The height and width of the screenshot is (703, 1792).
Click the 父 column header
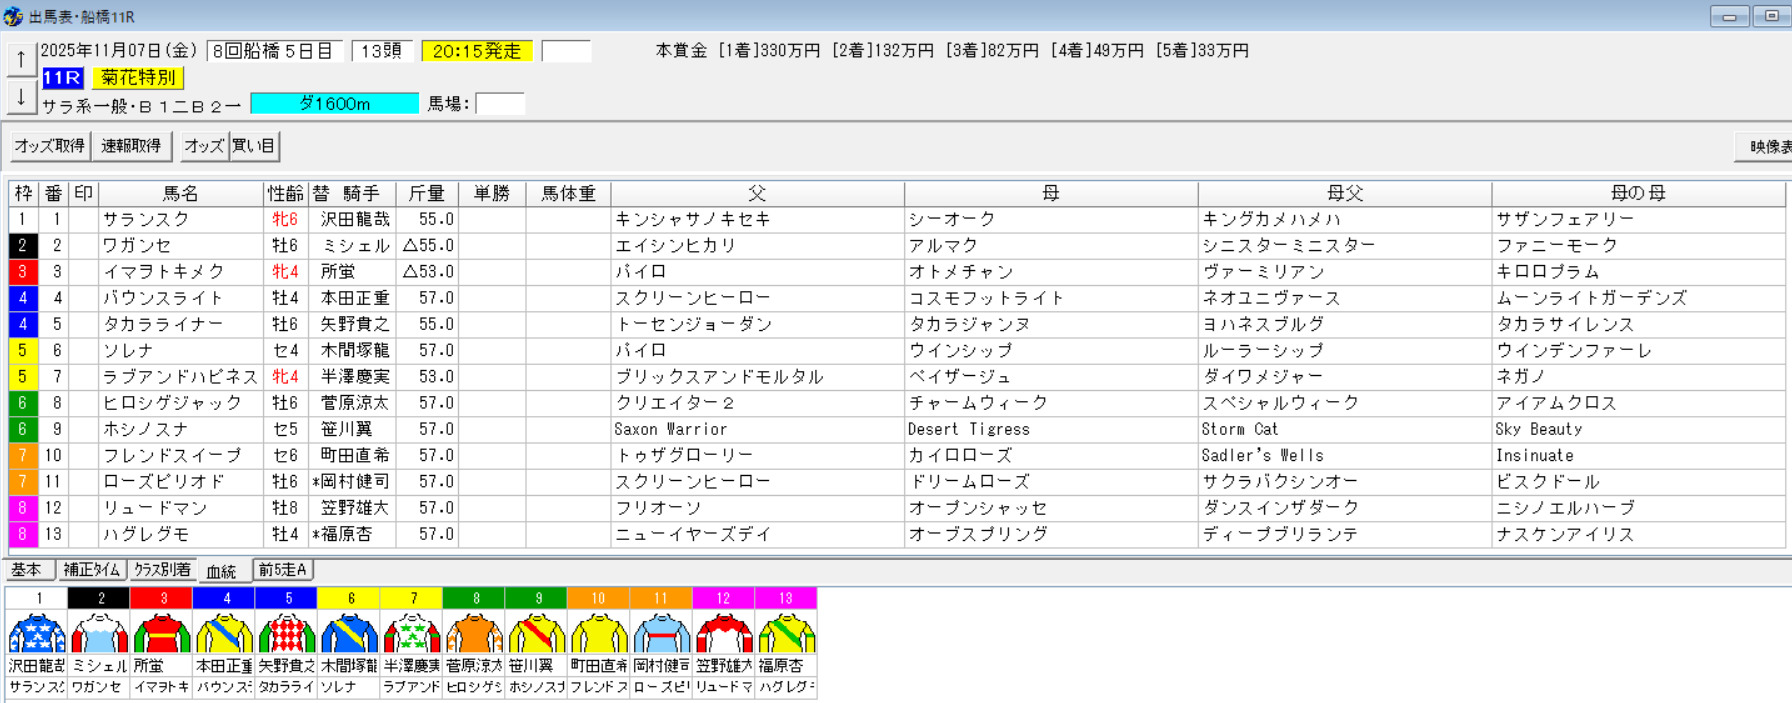point(757,194)
